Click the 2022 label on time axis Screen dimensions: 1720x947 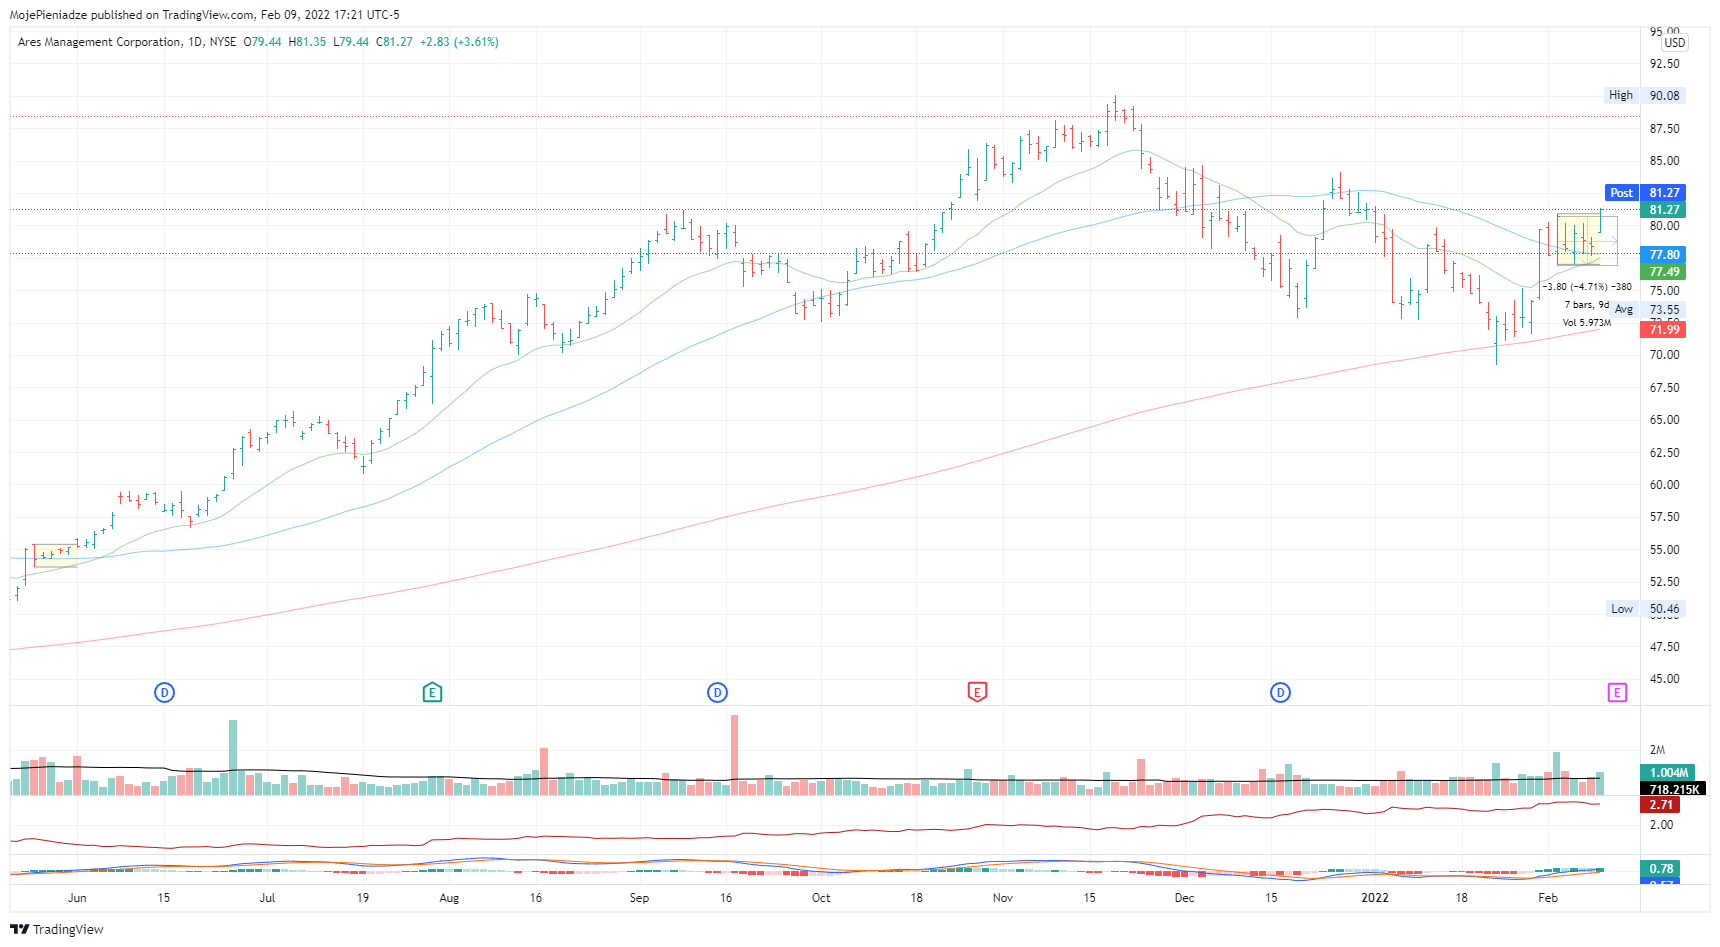[1375, 898]
